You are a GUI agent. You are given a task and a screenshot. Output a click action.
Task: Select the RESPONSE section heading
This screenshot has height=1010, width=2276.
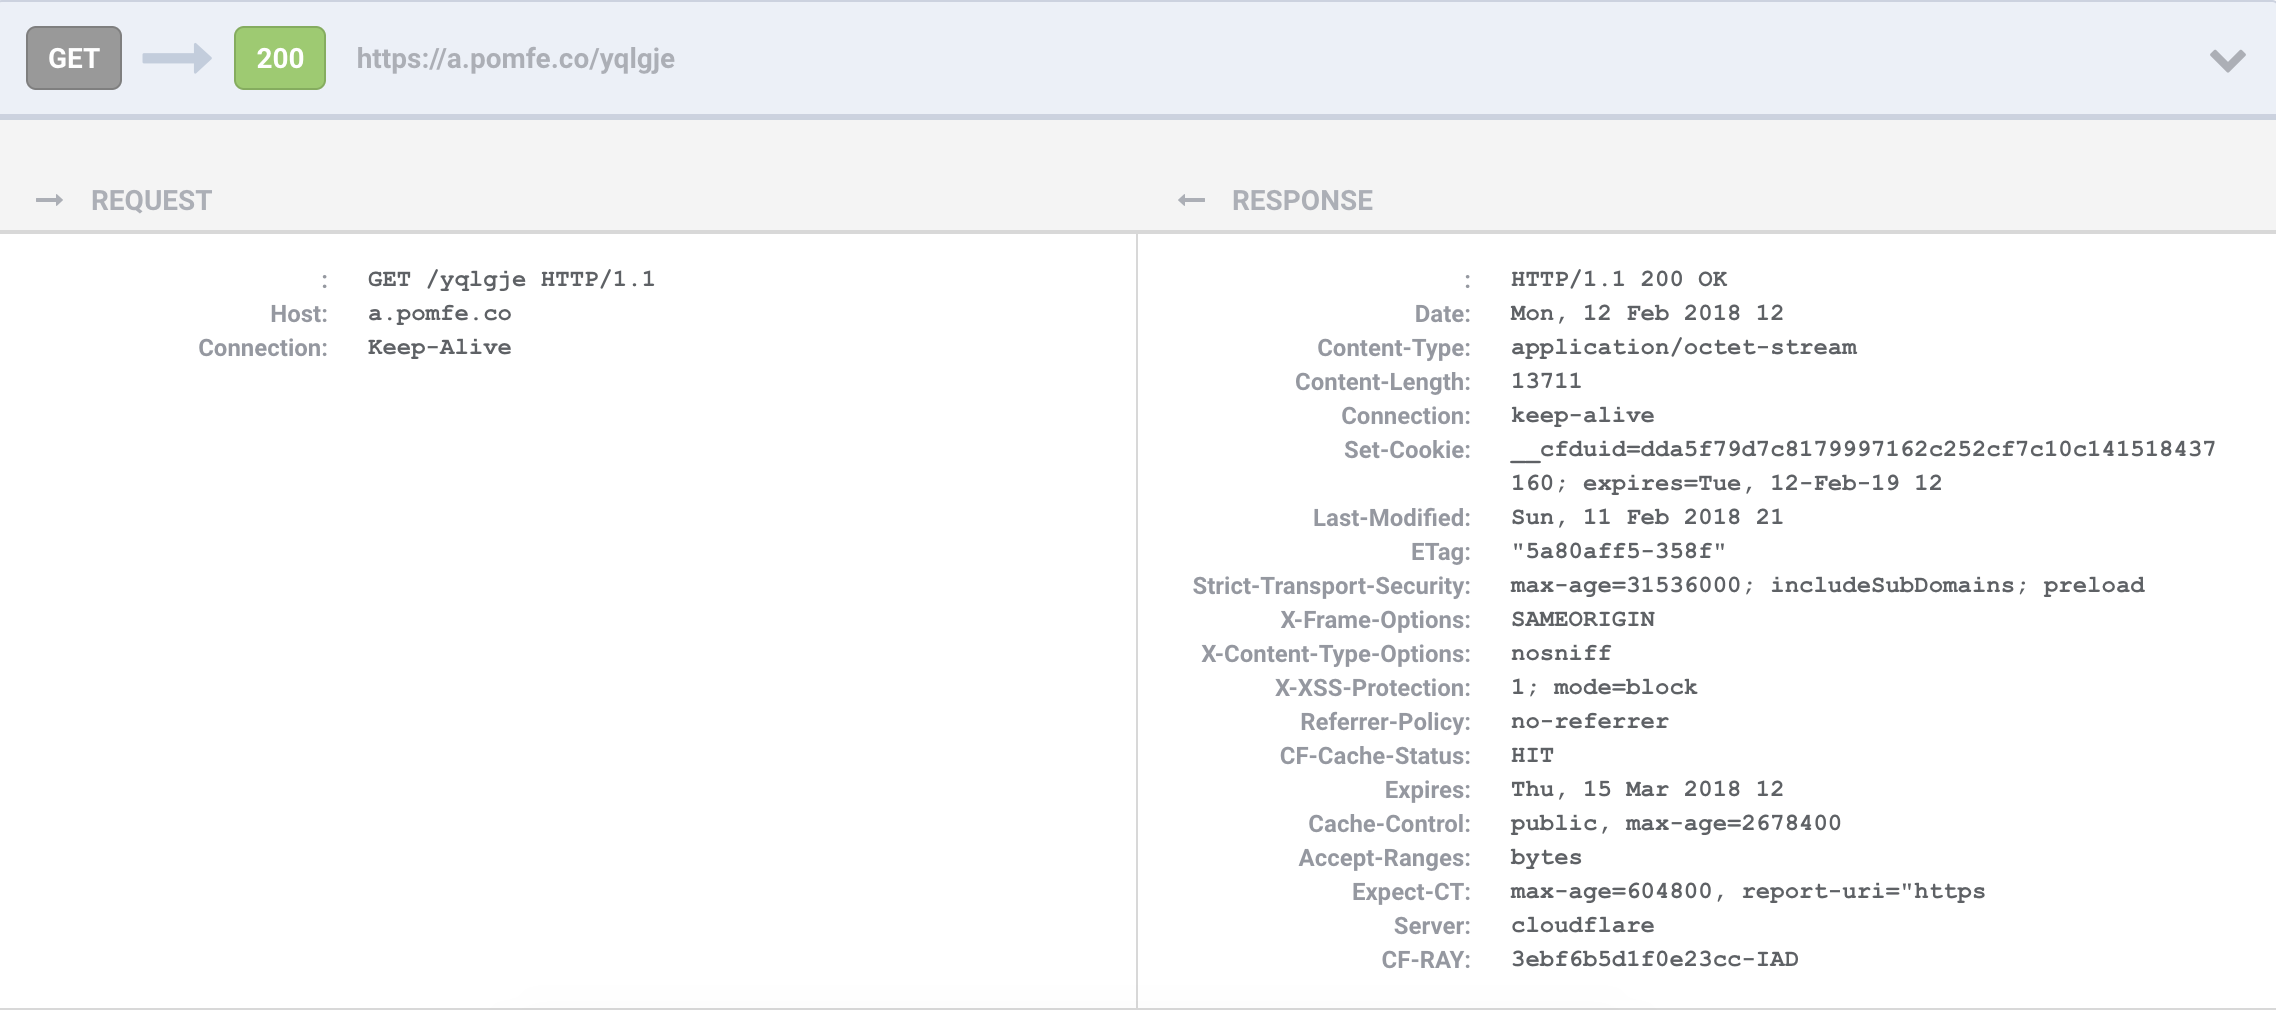pos(1302,201)
